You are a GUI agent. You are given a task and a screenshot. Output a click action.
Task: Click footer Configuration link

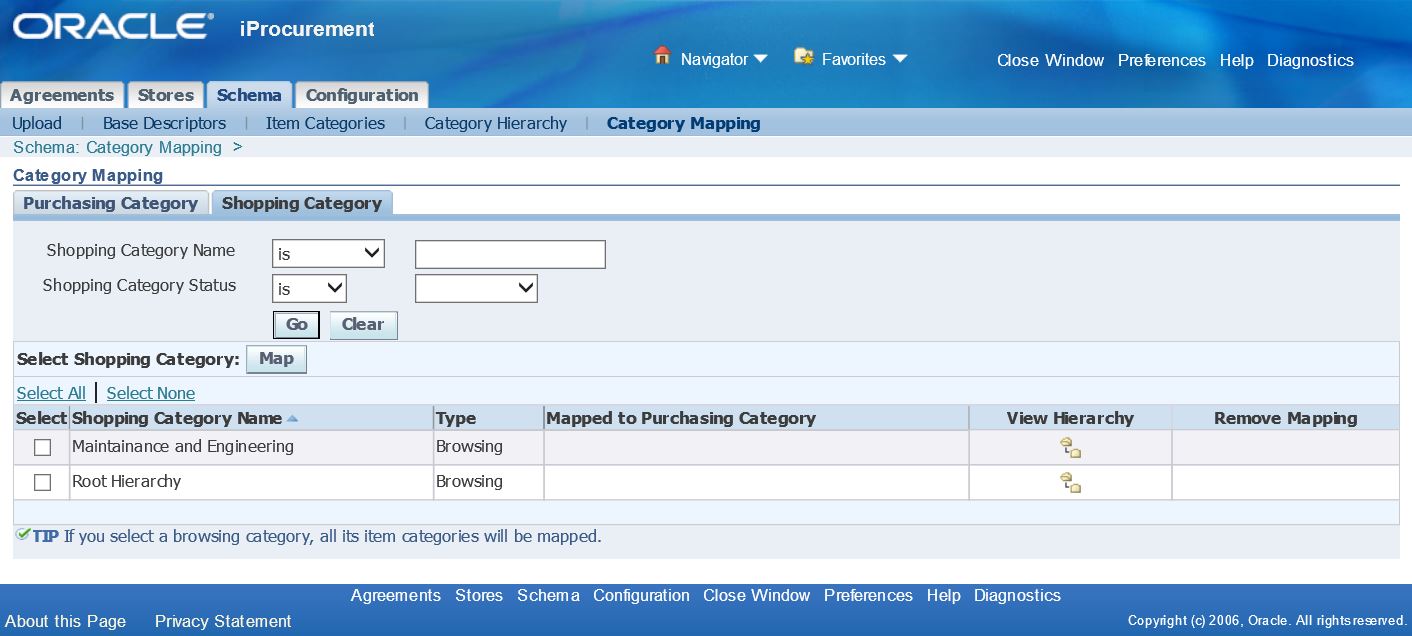point(641,595)
